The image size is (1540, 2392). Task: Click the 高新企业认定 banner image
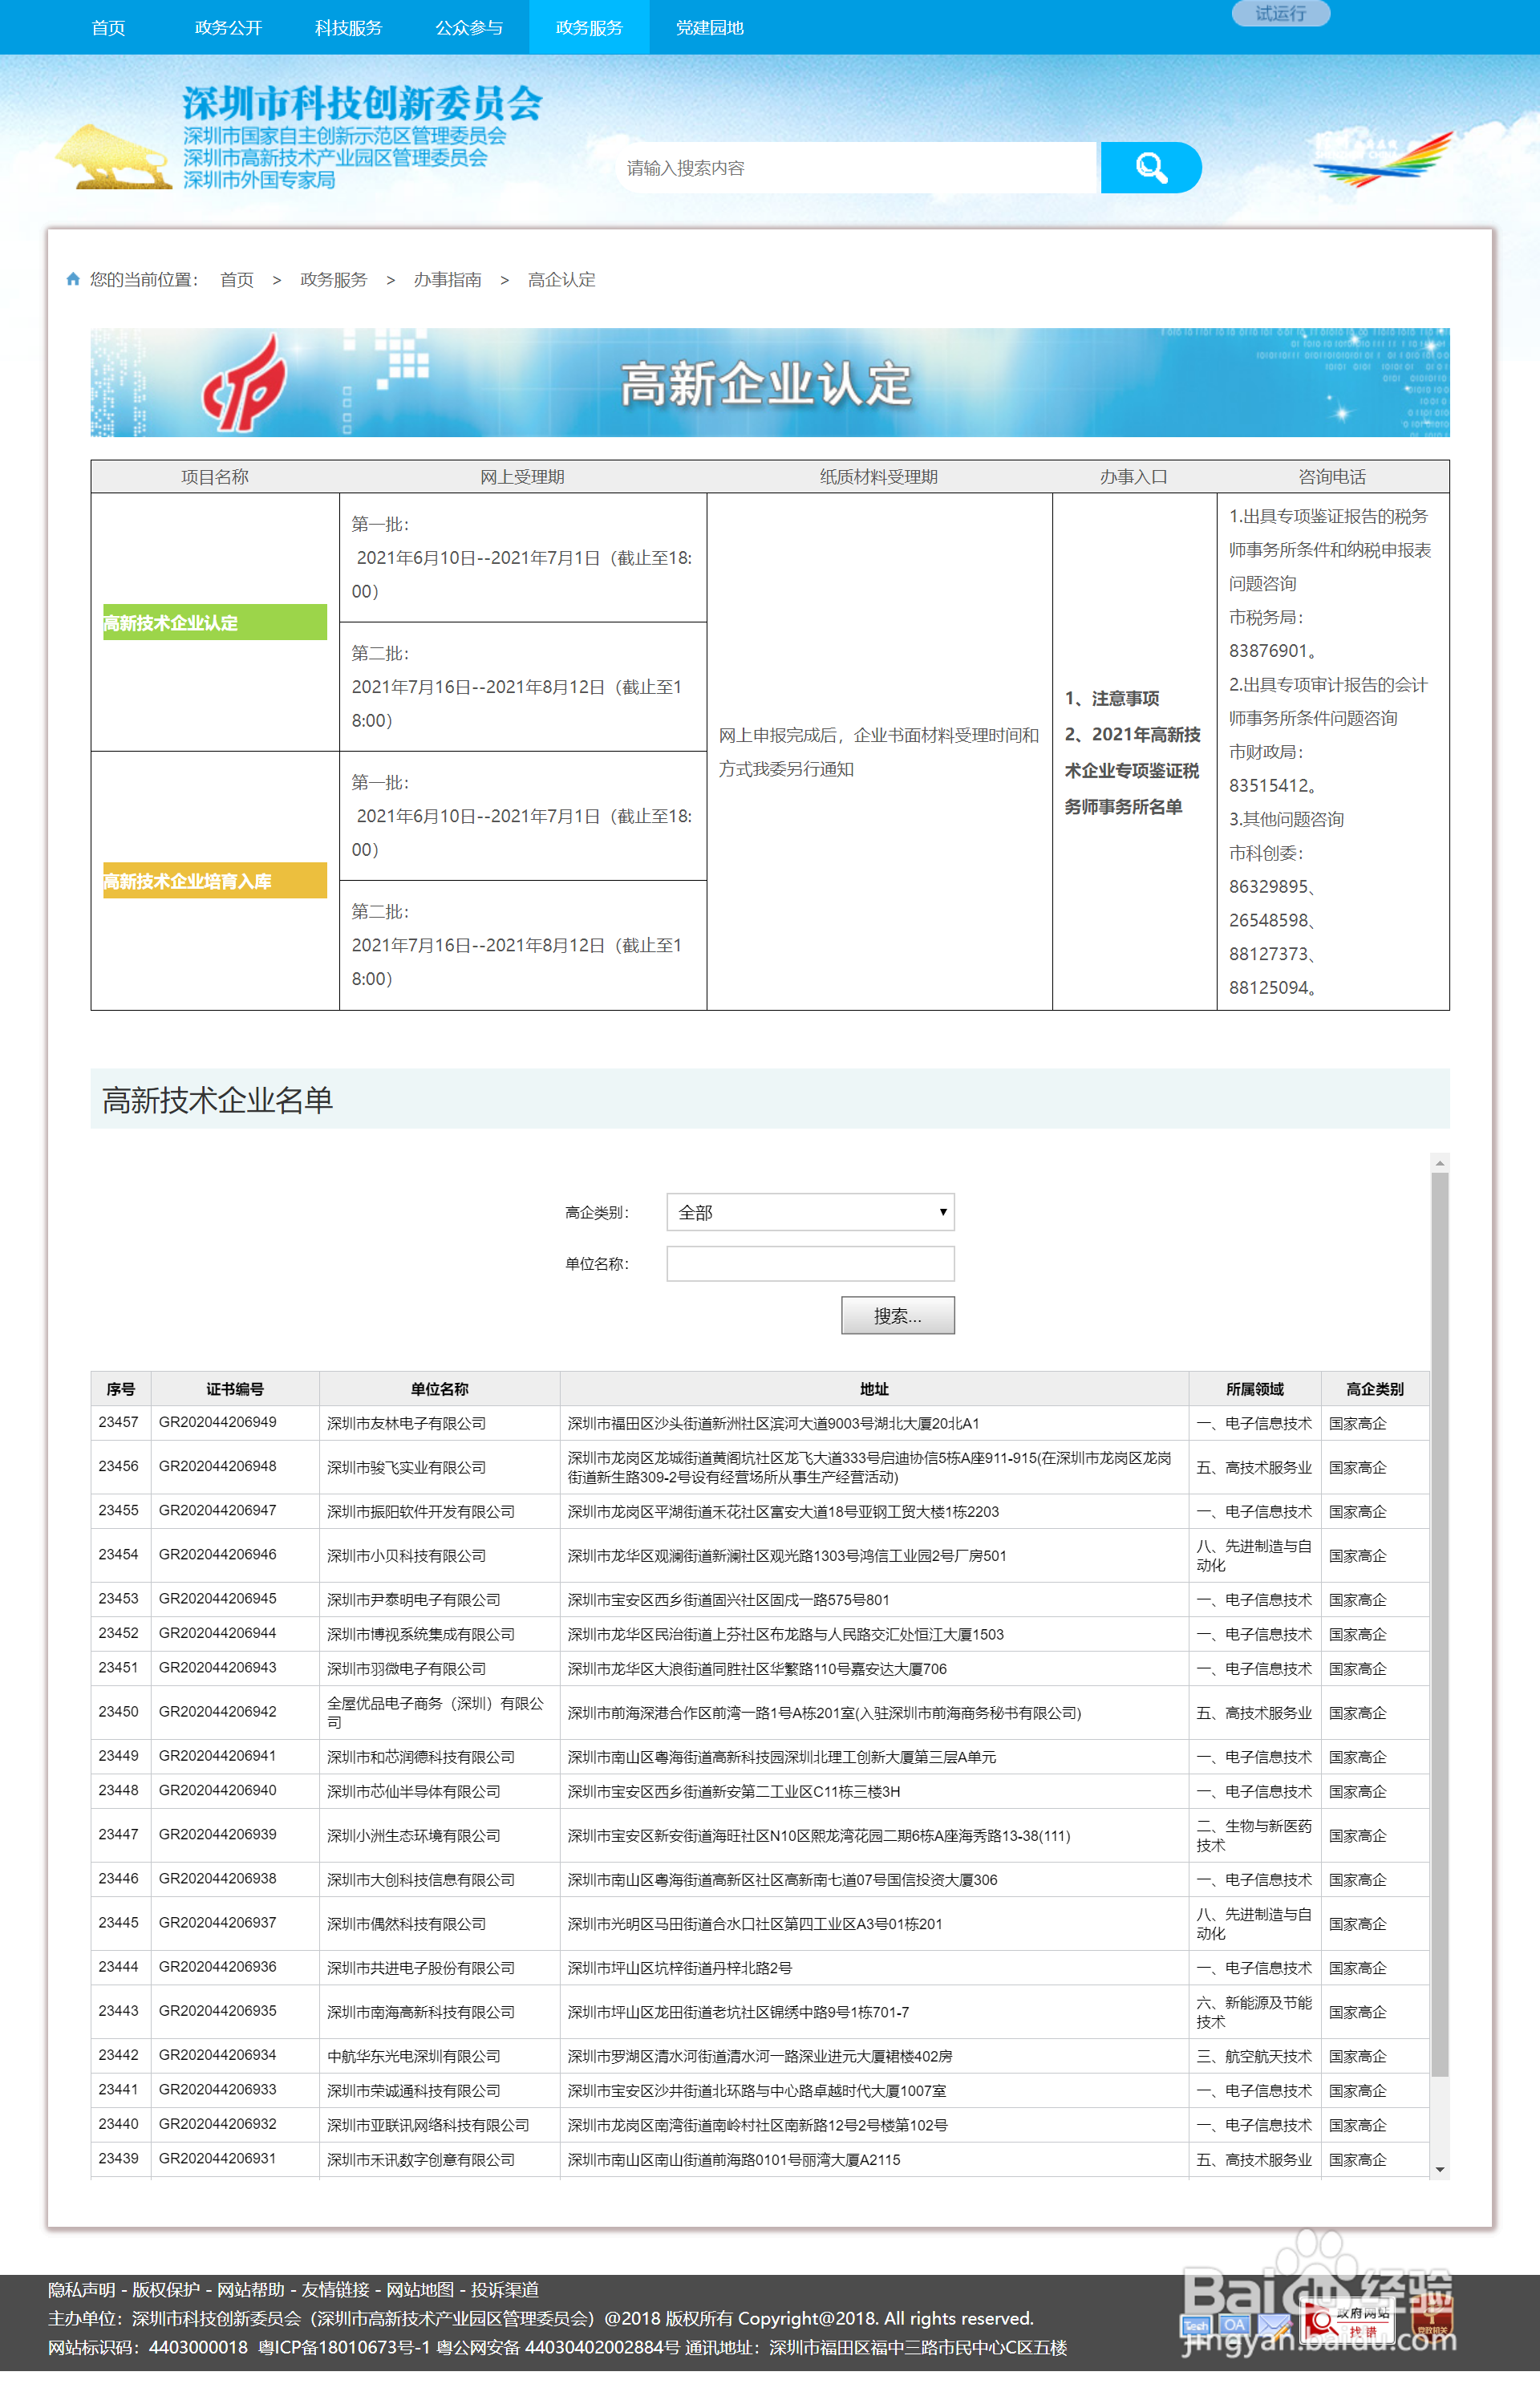click(x=769, y=382)
